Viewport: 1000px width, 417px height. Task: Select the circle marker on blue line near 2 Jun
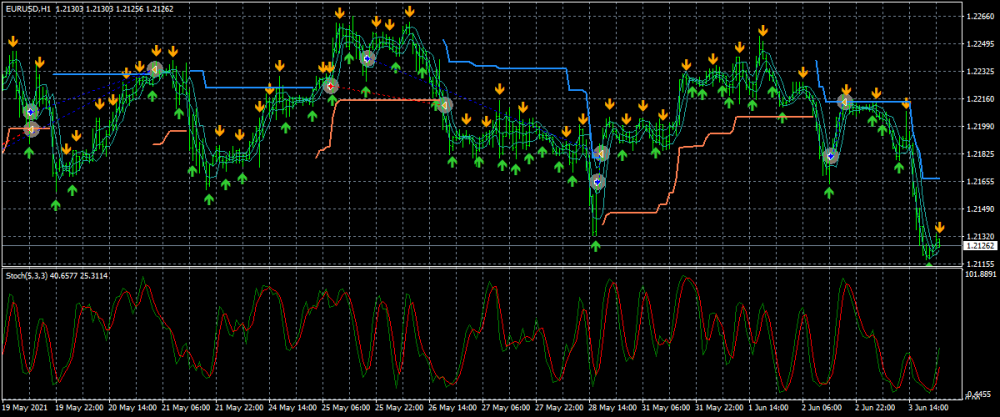[x=845, y=102]
